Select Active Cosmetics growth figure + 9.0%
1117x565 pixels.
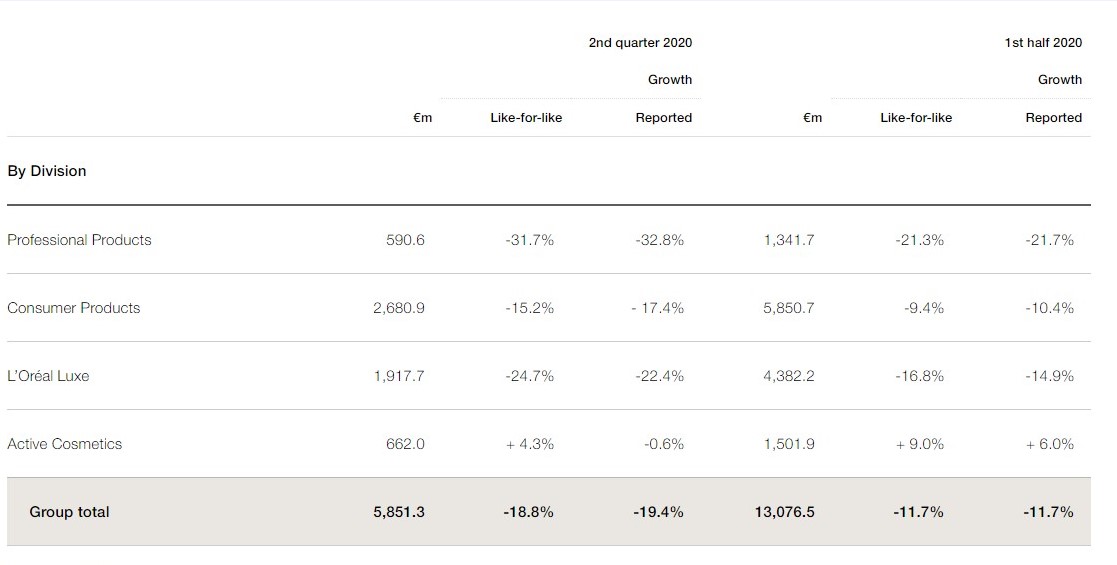919,444
